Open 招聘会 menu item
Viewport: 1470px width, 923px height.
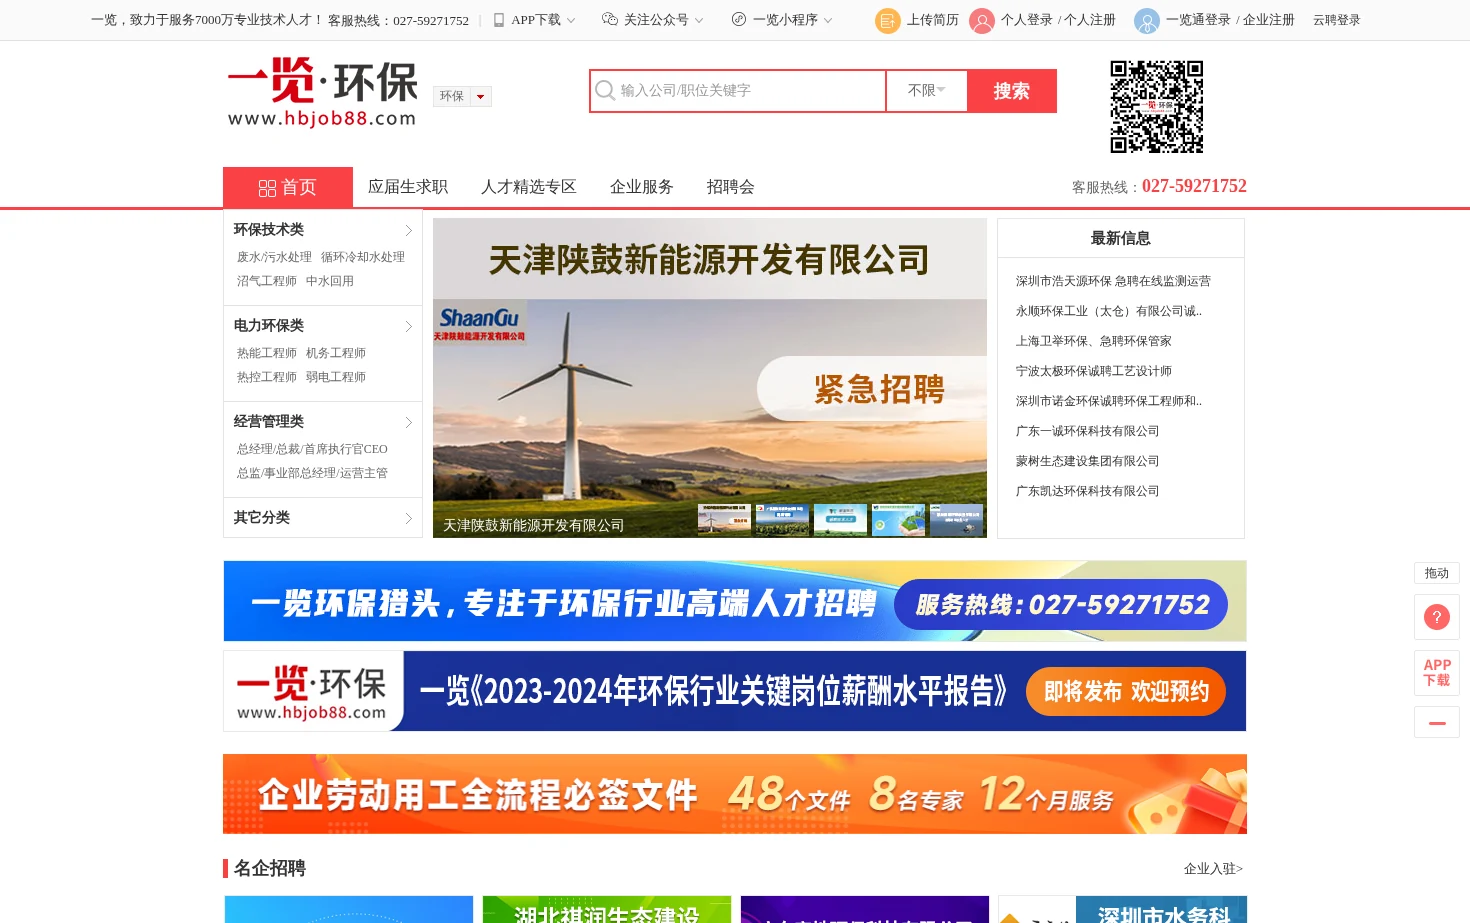731,187
